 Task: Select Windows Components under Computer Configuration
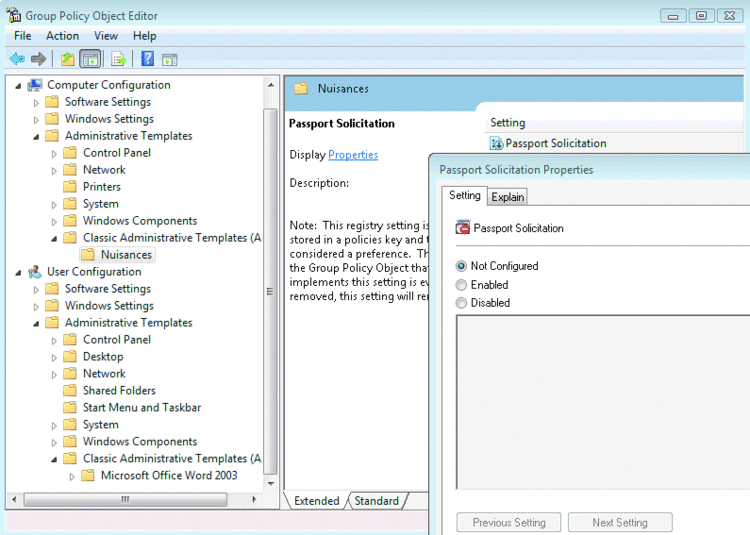(x=140, y=220)
